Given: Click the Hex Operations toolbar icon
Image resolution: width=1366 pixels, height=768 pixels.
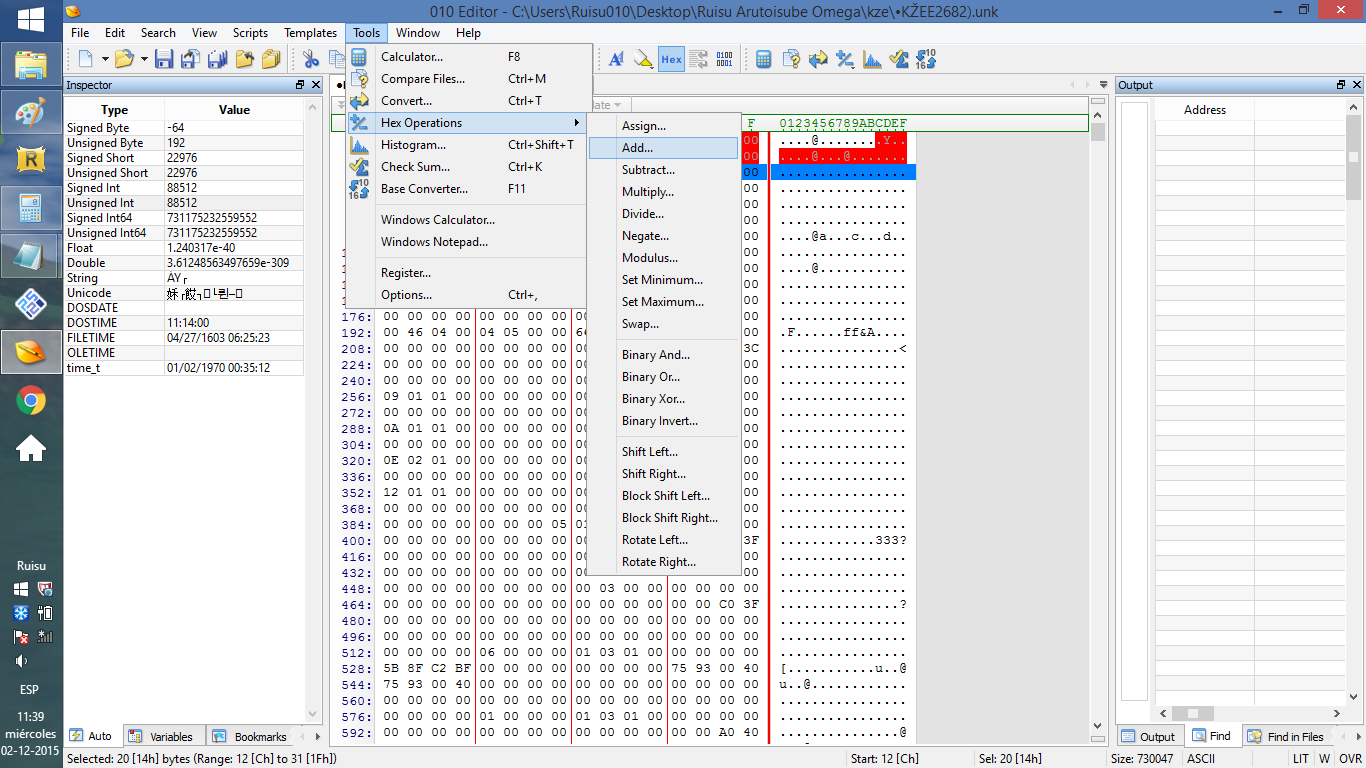Looking at the screenshot, I should tap(845, 59).
